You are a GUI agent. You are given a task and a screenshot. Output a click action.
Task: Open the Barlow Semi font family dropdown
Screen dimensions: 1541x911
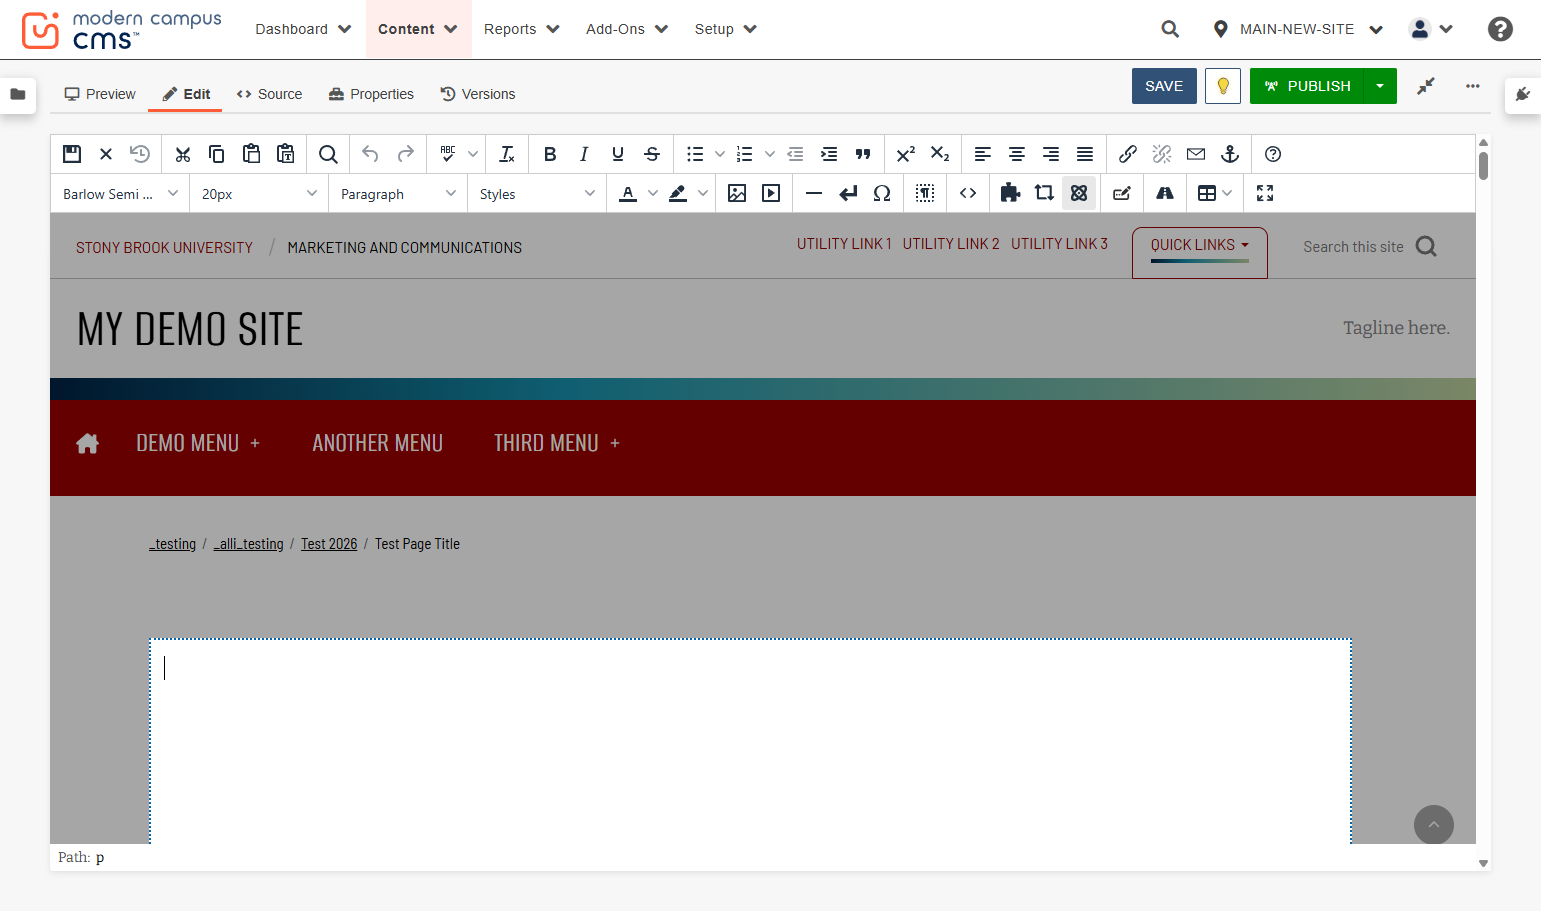120,194
